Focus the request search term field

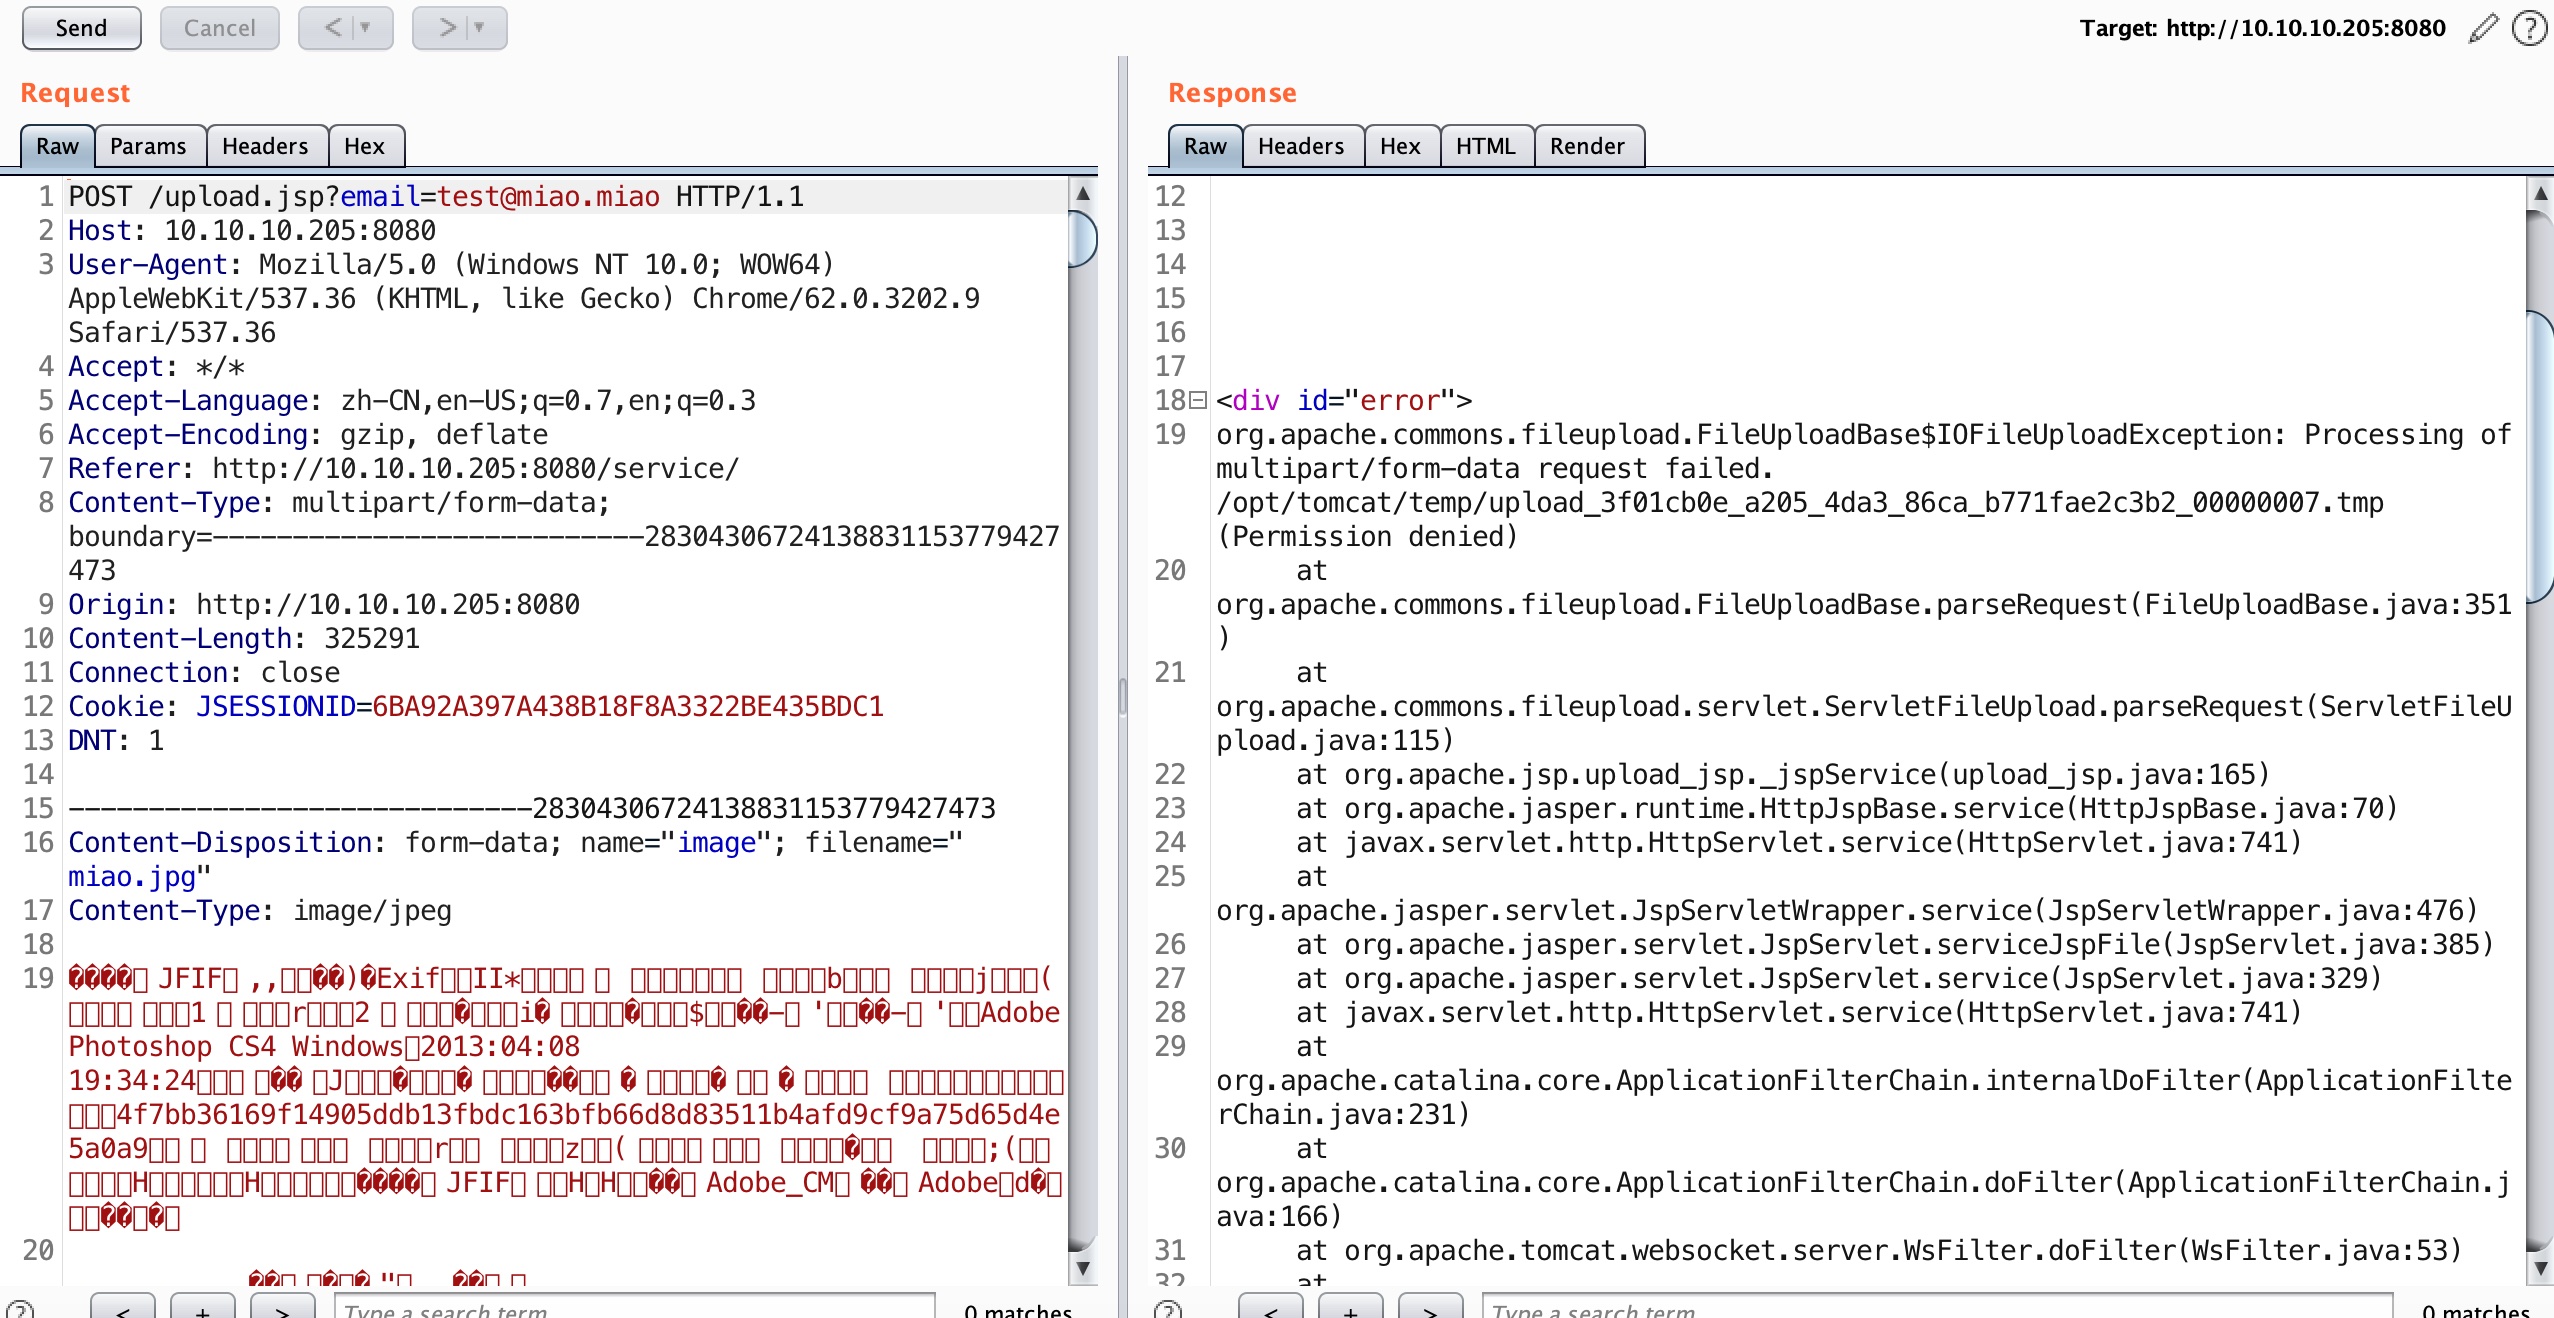pos(634,1309)
